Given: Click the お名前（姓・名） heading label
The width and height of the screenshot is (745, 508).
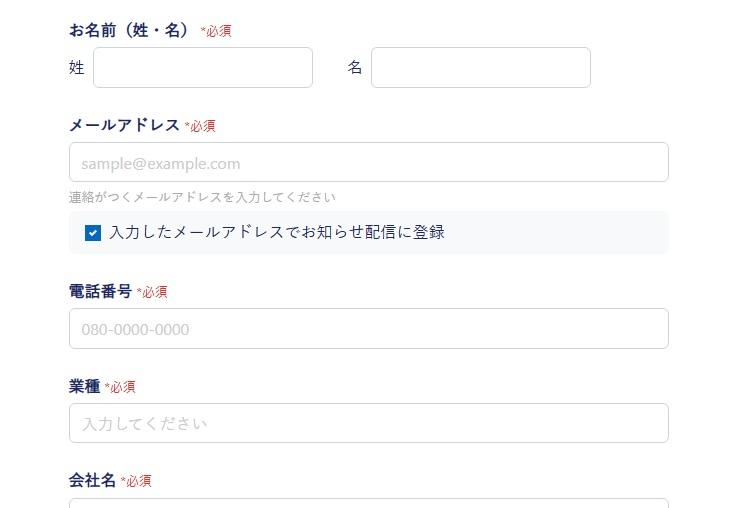Looking at the screenshot, I should click(x=129, y=30).
